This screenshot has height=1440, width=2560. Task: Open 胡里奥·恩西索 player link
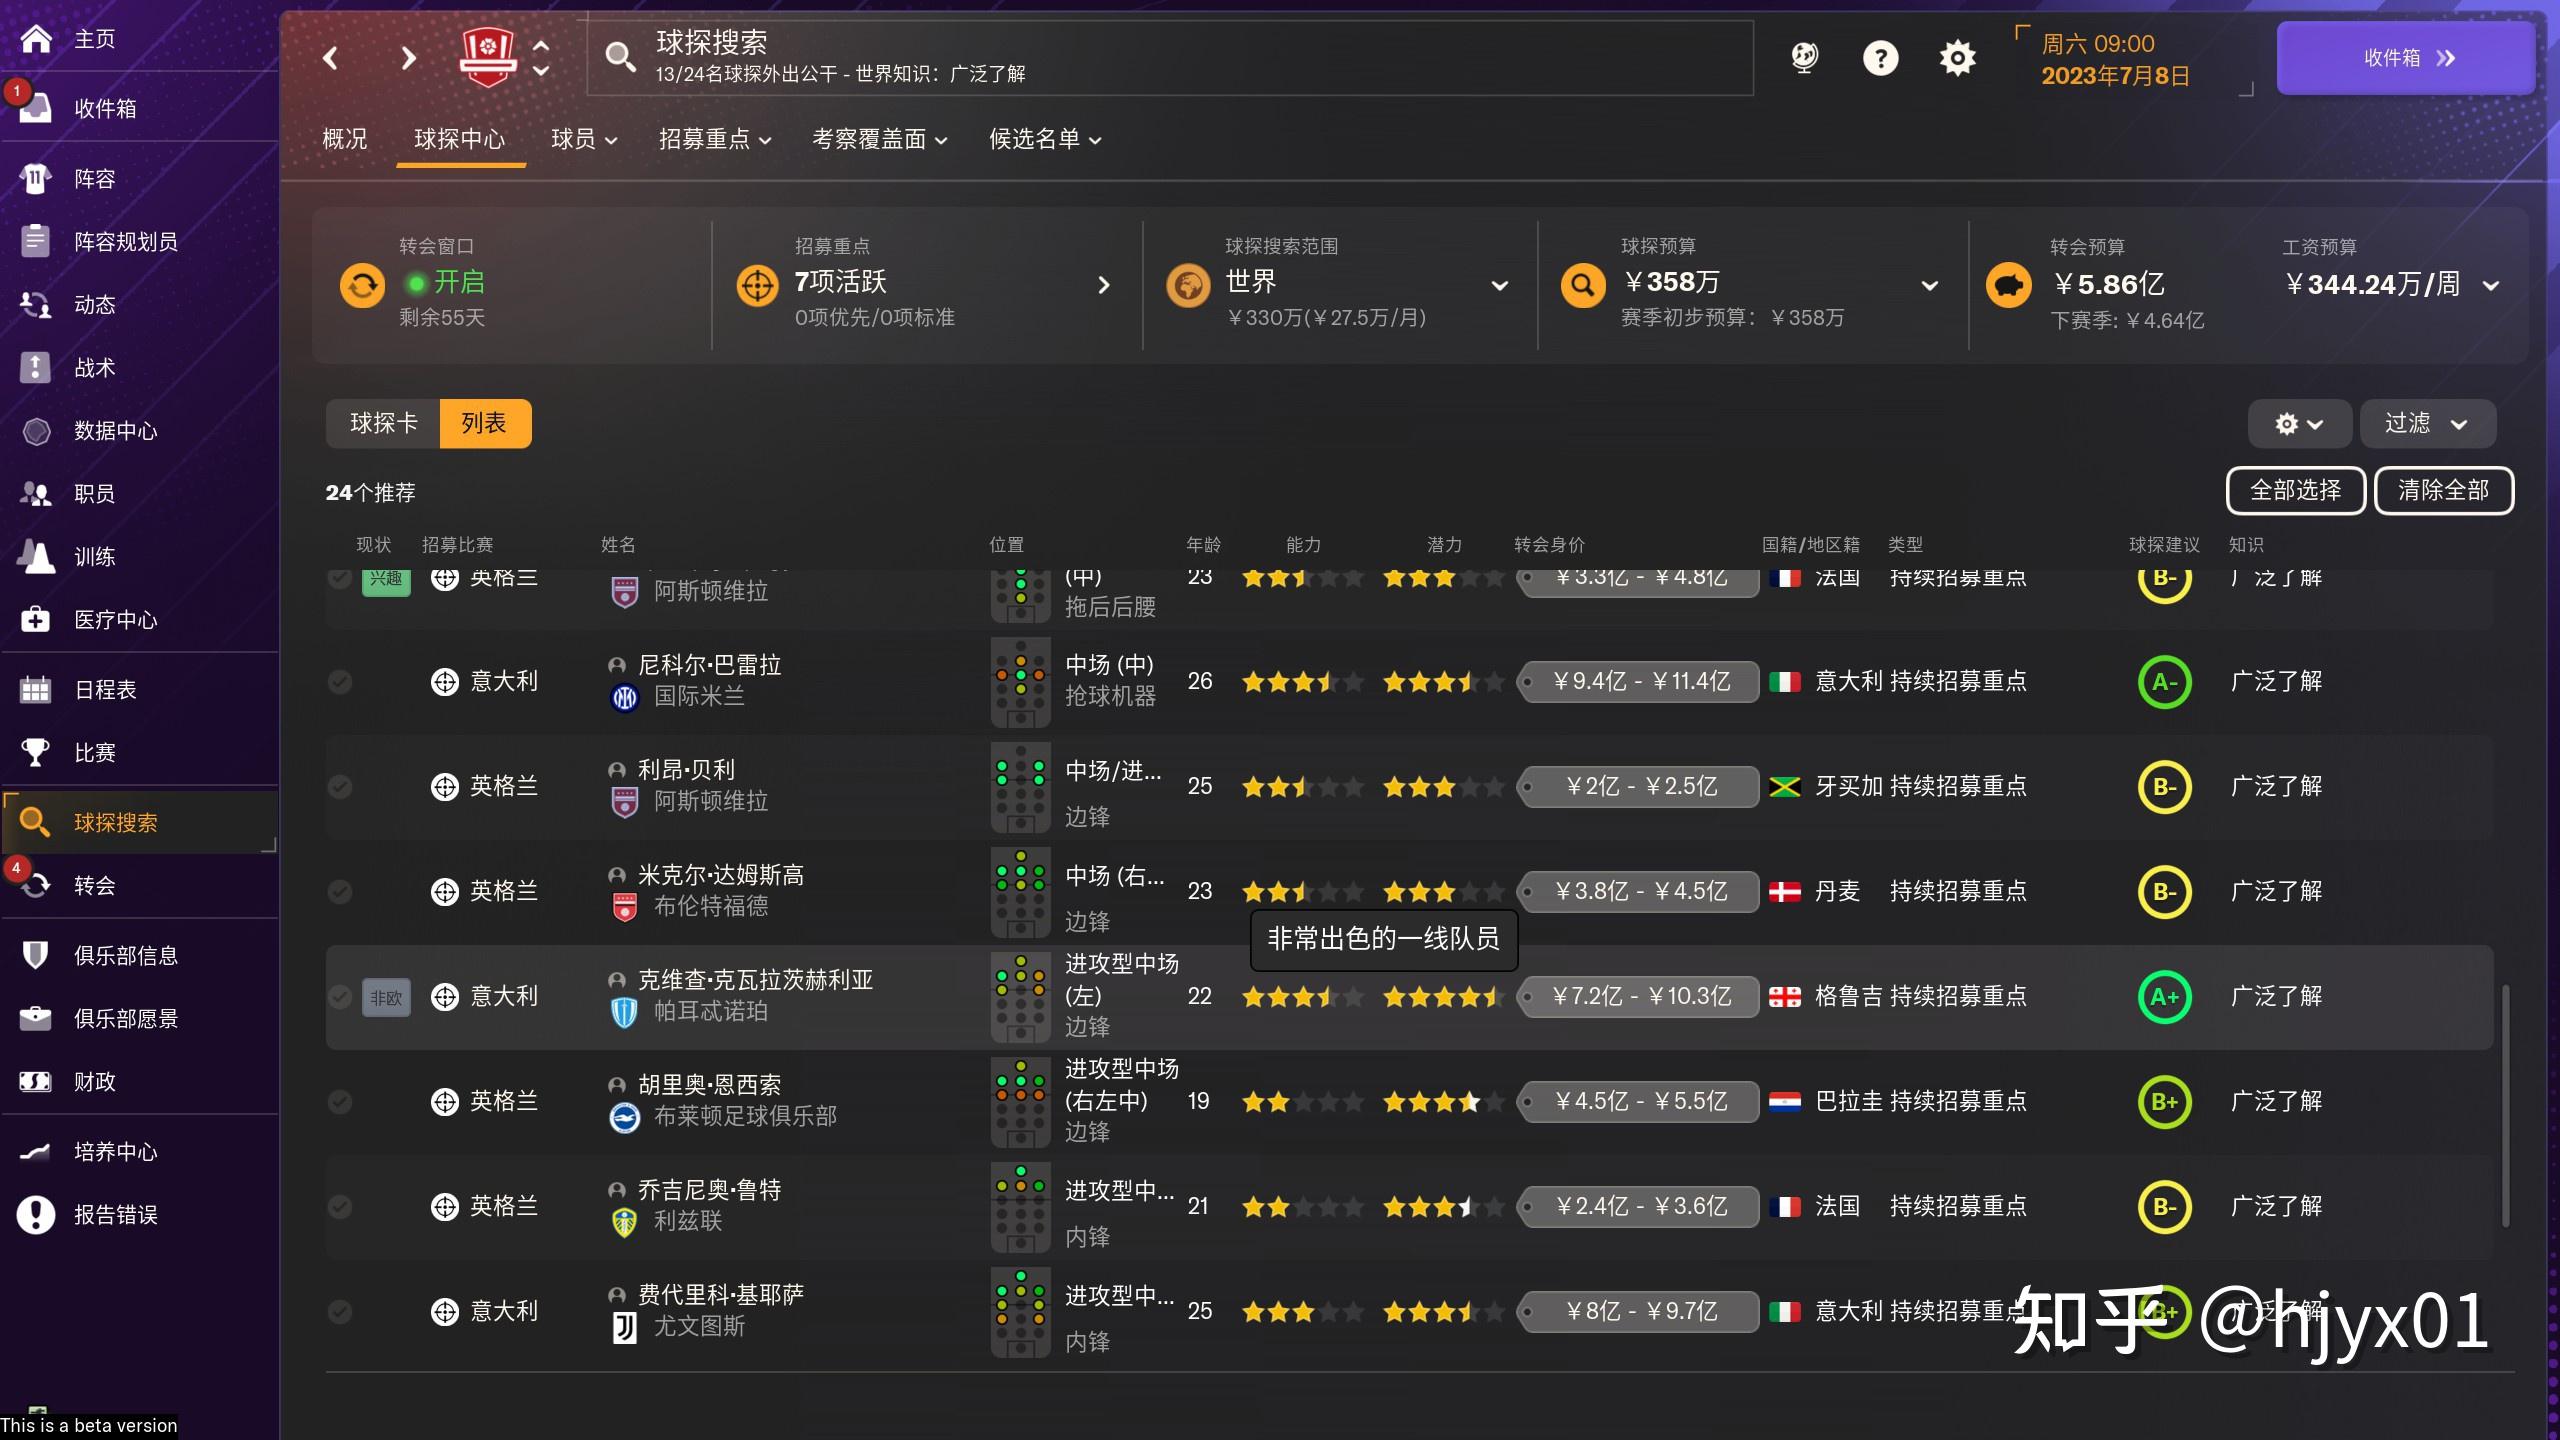tap(709, 1085)
